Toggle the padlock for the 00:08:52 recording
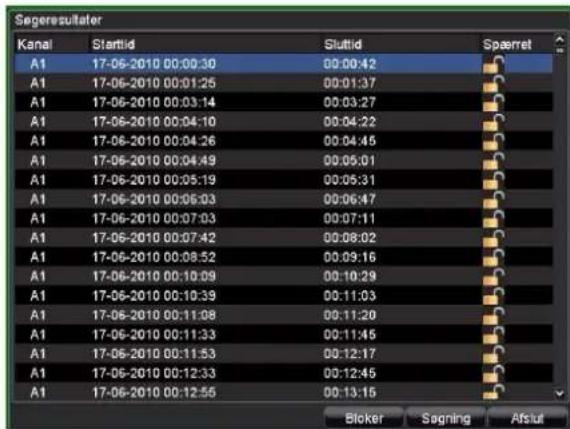 pos(494,258)
